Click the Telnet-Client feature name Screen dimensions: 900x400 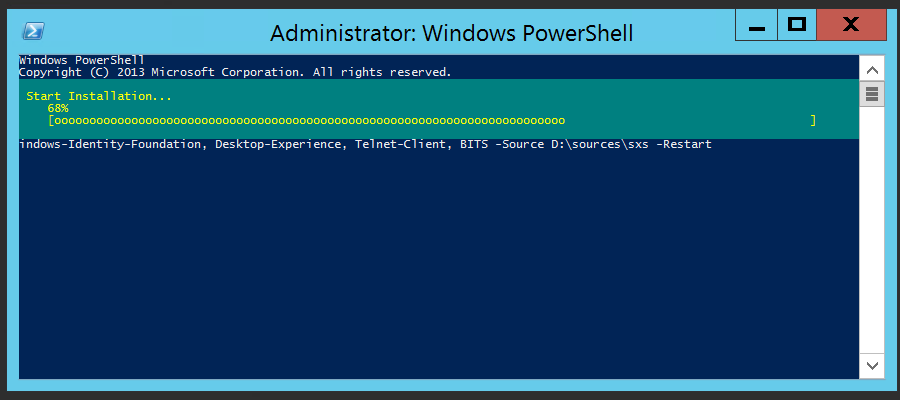tap(400, 144)
